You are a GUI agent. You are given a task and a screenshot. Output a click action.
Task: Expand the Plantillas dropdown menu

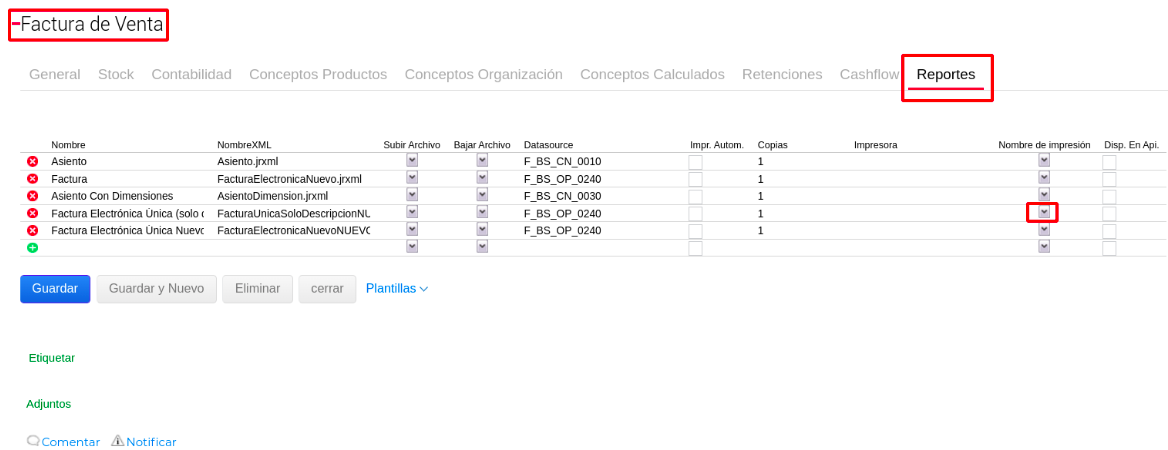(x=397, y=288)
